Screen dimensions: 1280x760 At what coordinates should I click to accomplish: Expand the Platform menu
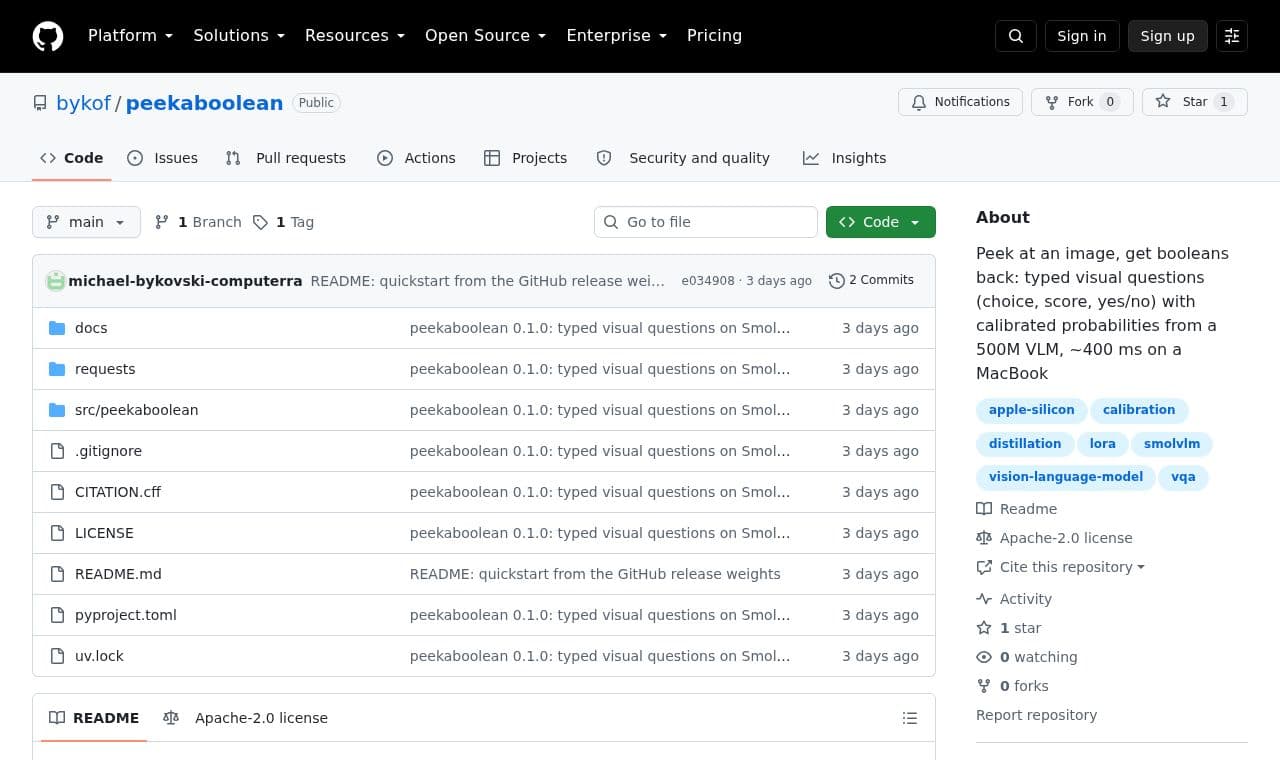point(131,35)
